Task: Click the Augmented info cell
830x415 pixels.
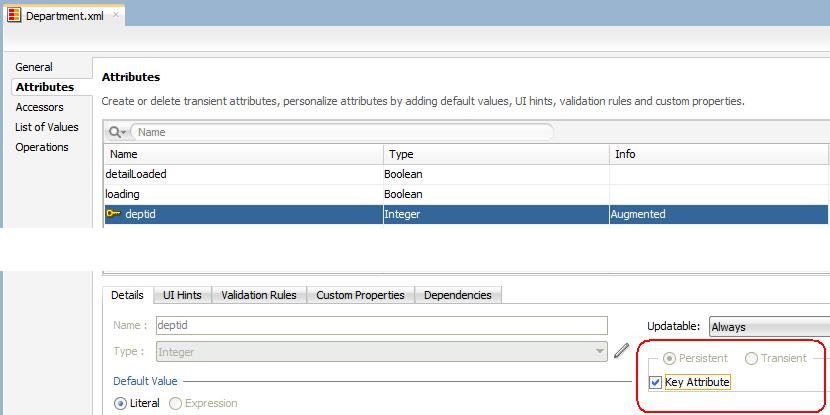Action: click(719, 214)
